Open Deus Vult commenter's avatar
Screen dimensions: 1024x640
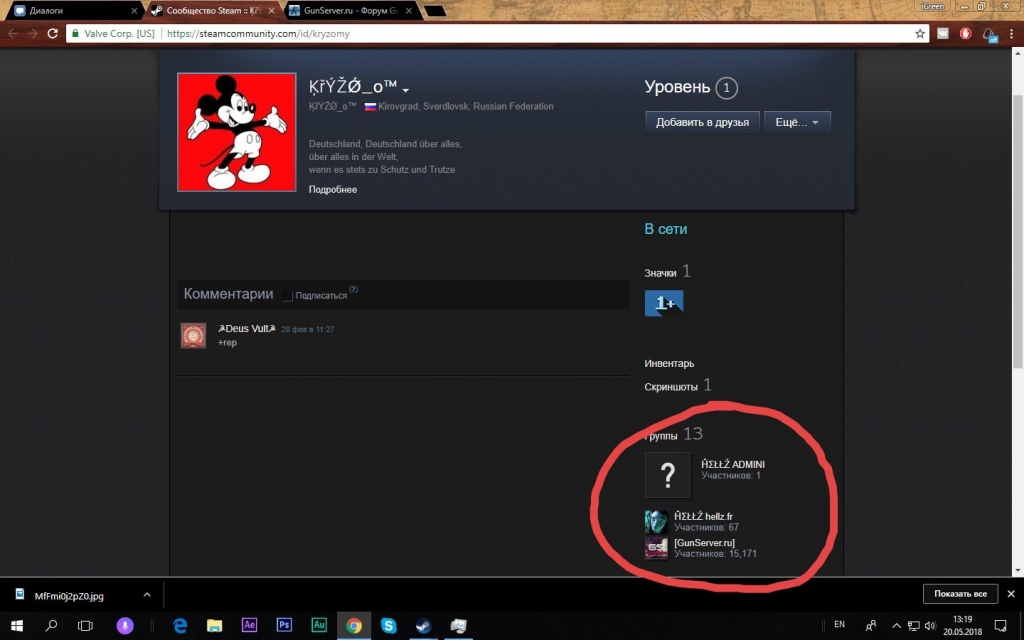tap(193, 335)
